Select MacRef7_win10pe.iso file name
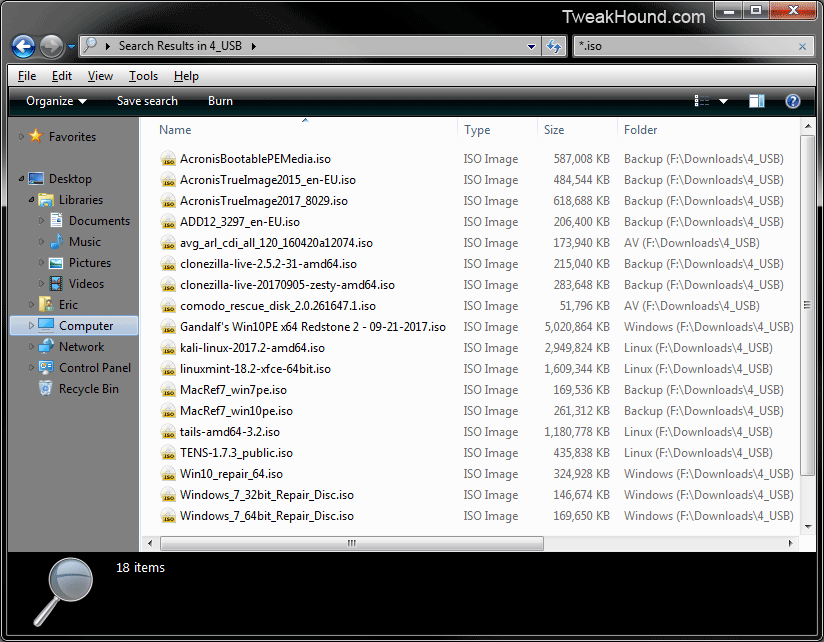824x642 pixels. coord(236,411)
